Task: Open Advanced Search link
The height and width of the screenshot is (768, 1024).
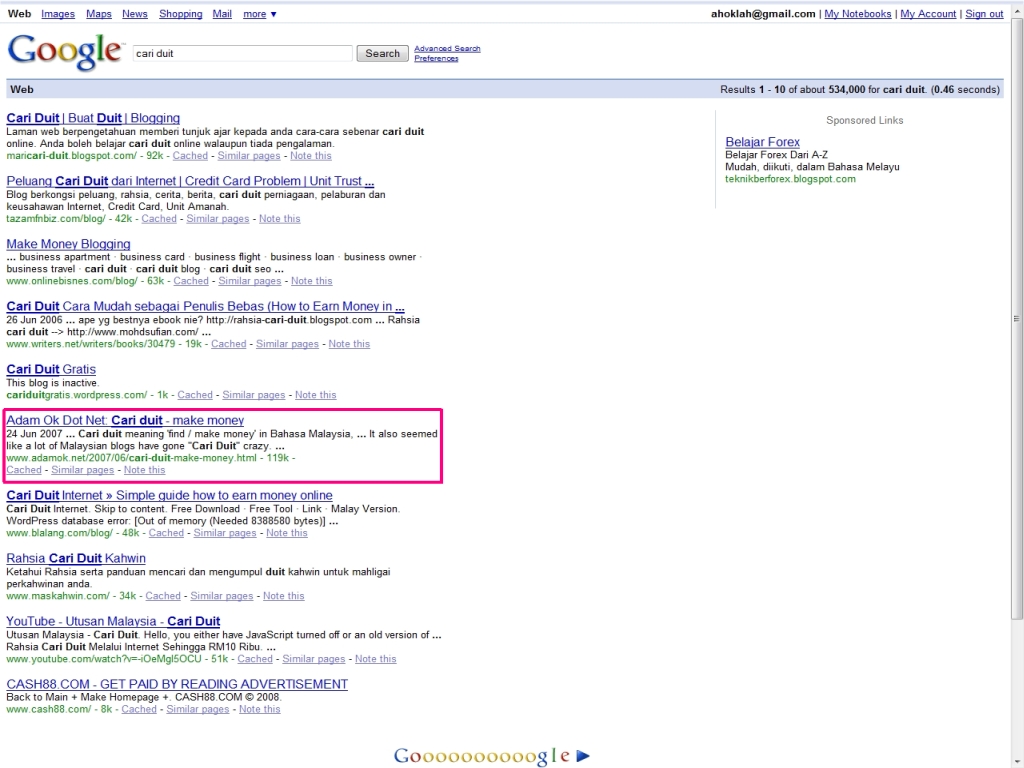Action: click(x=447, y=48)
